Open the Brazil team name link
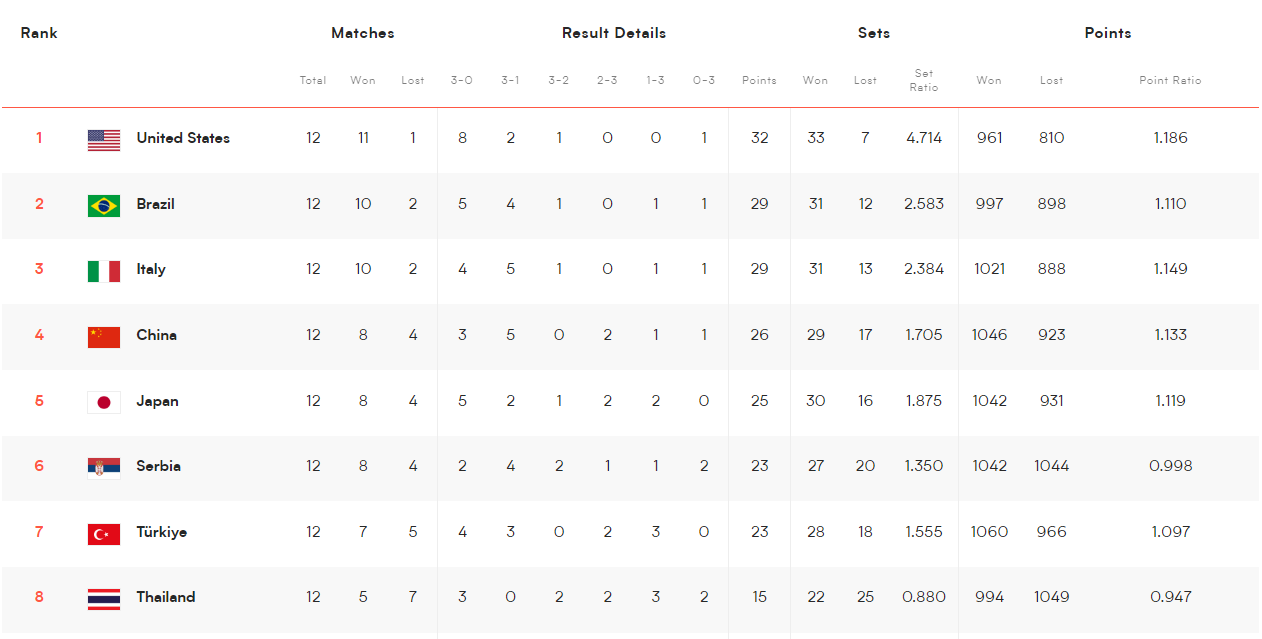 pos(155,204)
